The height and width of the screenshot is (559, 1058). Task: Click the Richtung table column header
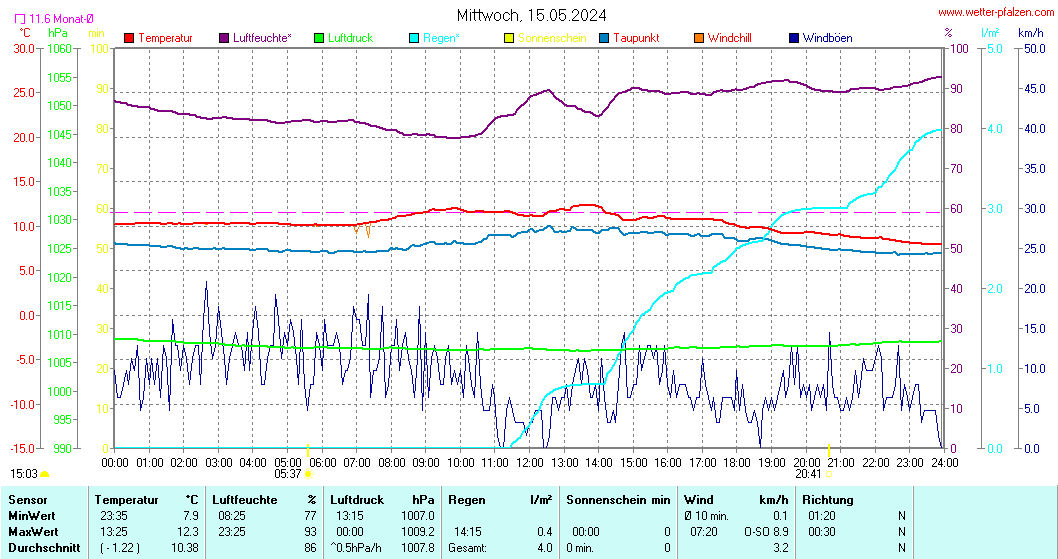(828, 500)
